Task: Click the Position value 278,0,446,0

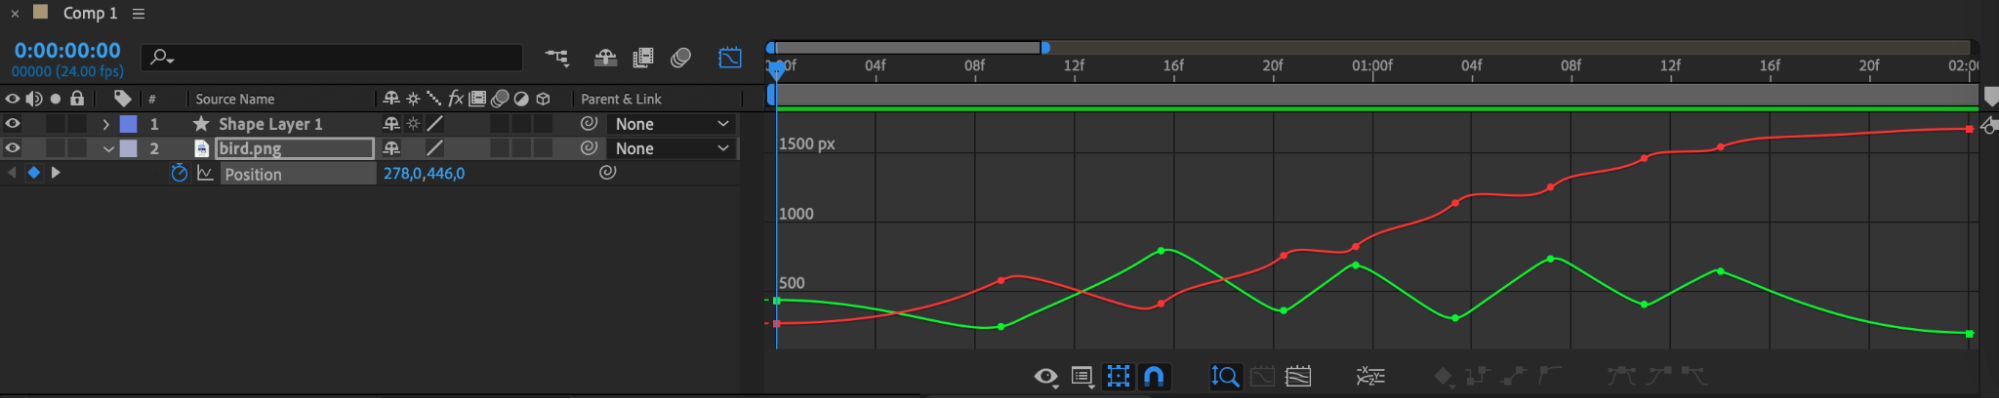Action: tap(424, 173)
